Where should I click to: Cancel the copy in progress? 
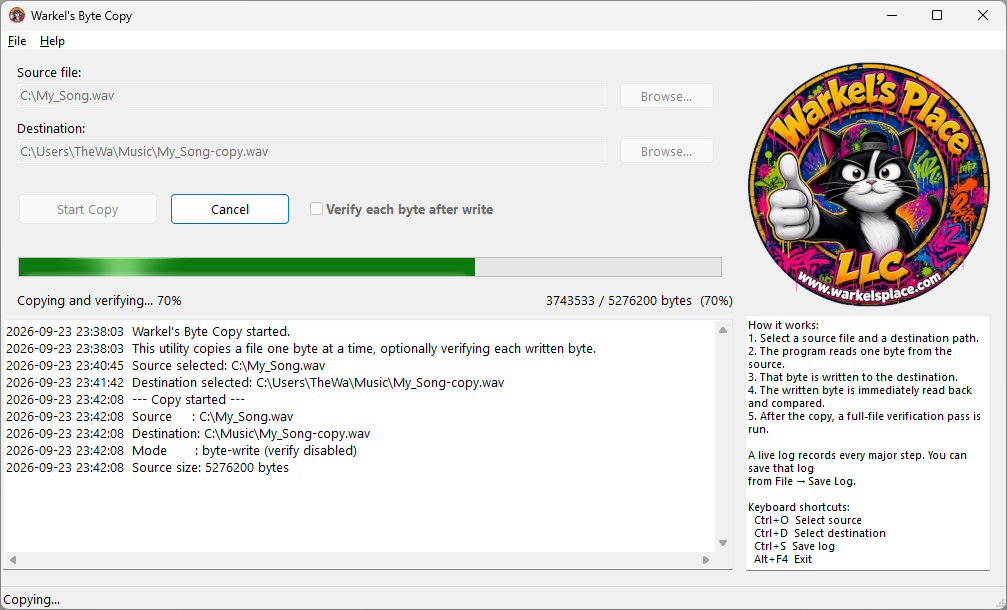pyautogui.click(x=230, y=209)
